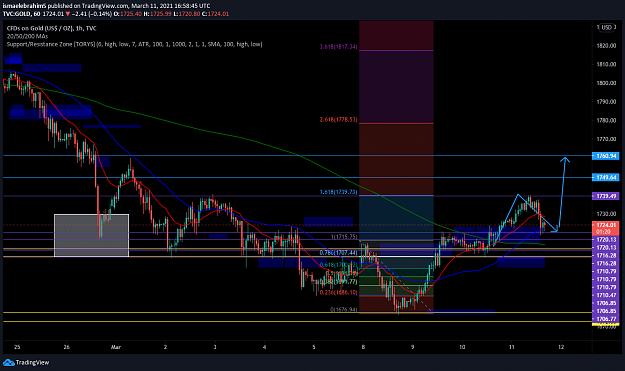Click the 25 date on time axis
The height and width of the screenshot is (371, 625).
[17, 347]
